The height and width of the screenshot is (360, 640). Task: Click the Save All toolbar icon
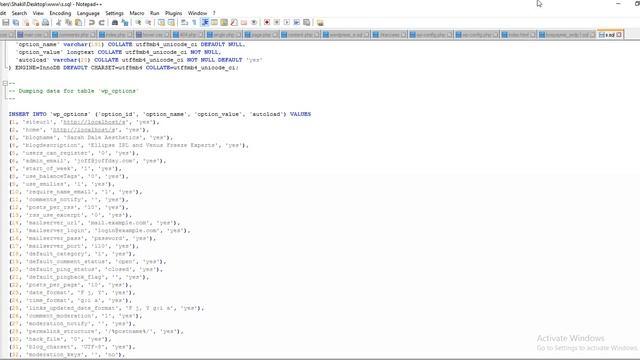16,22
